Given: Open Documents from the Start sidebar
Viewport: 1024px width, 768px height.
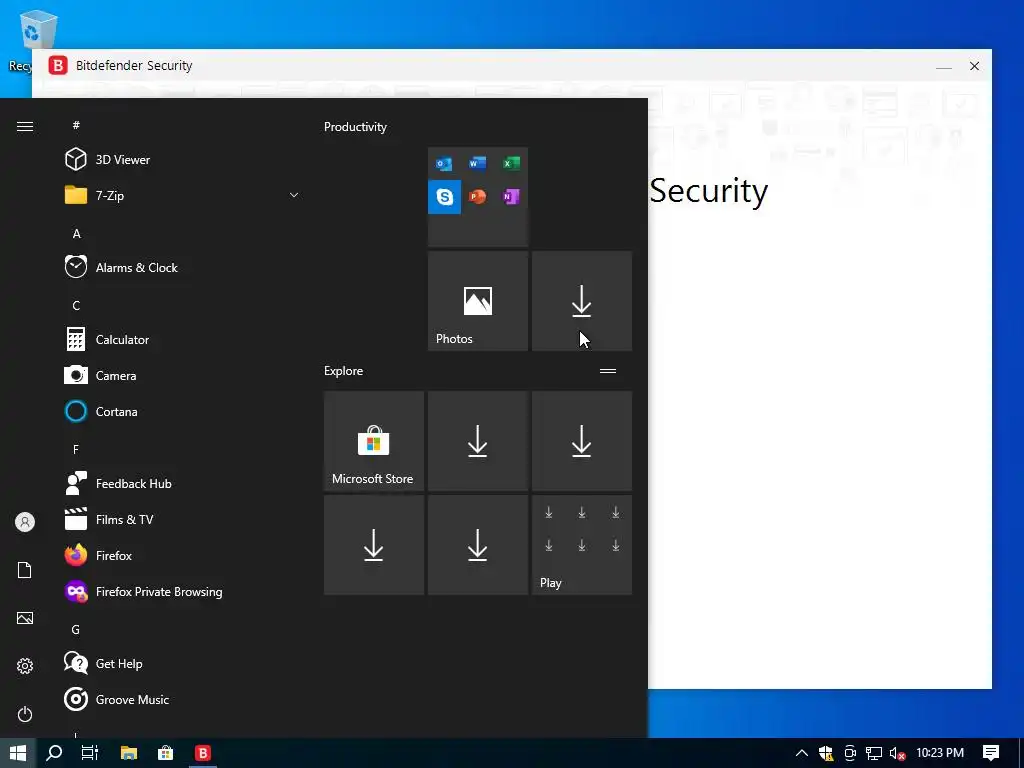Looking at the screenshot, I should 25,570.
